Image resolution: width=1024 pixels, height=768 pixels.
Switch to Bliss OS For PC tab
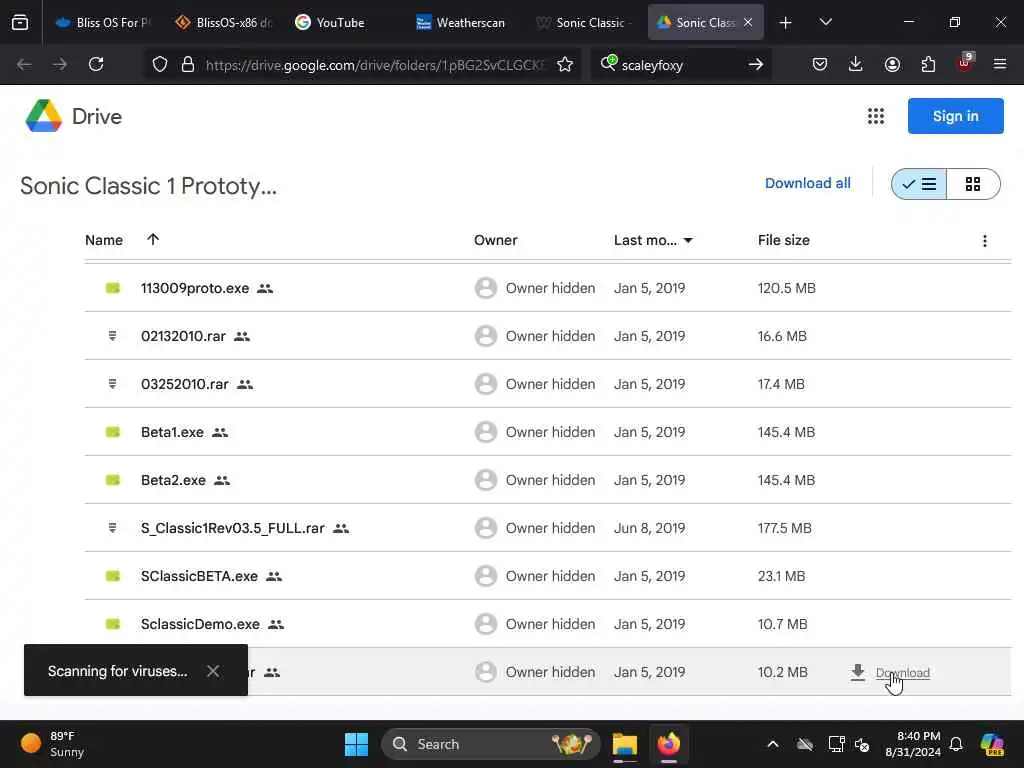click(x=103, y=22)
